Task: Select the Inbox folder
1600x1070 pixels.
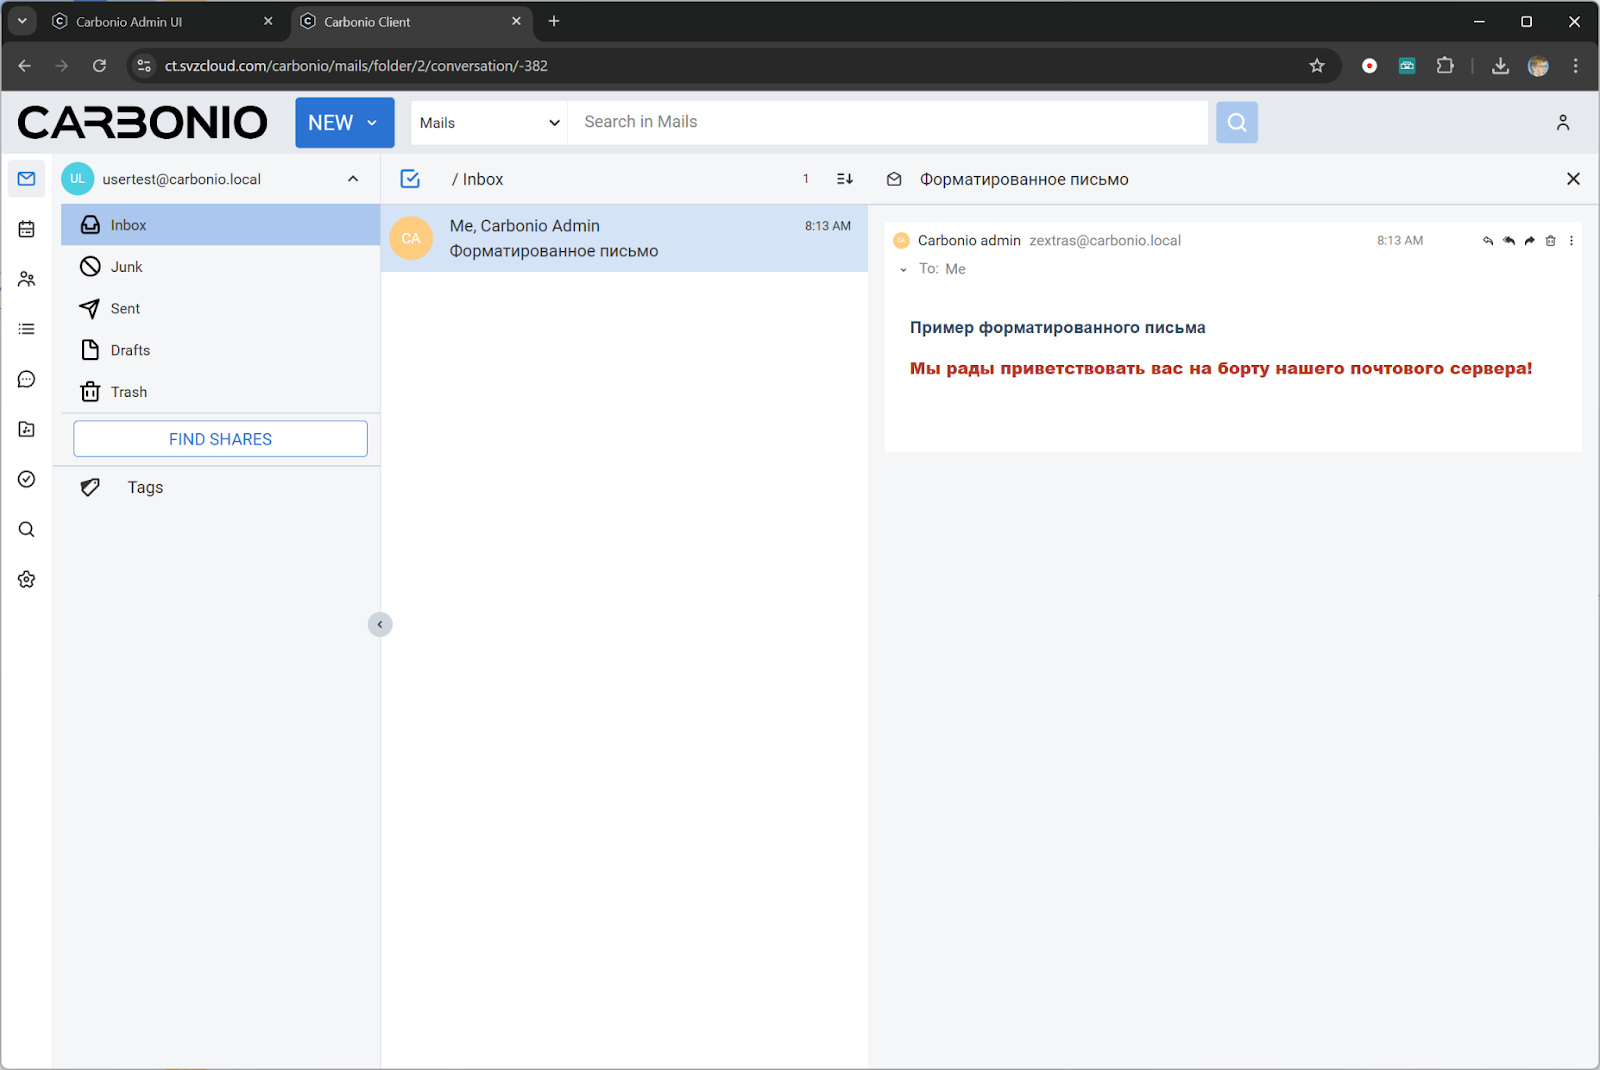Action: pyautogui.click(x=220, y=225)
